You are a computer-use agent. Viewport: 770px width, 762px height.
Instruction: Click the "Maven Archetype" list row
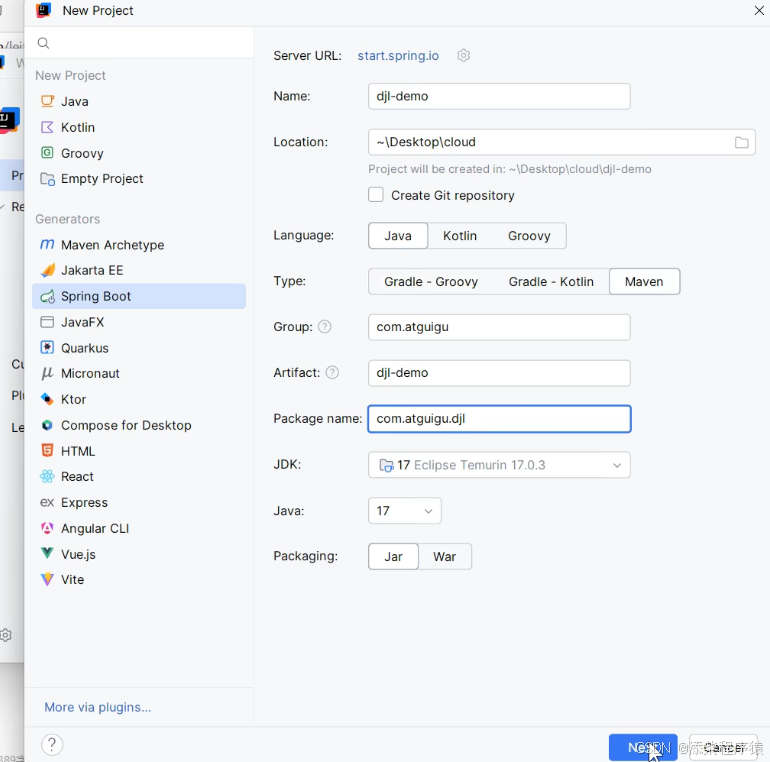tap(139, 245)
